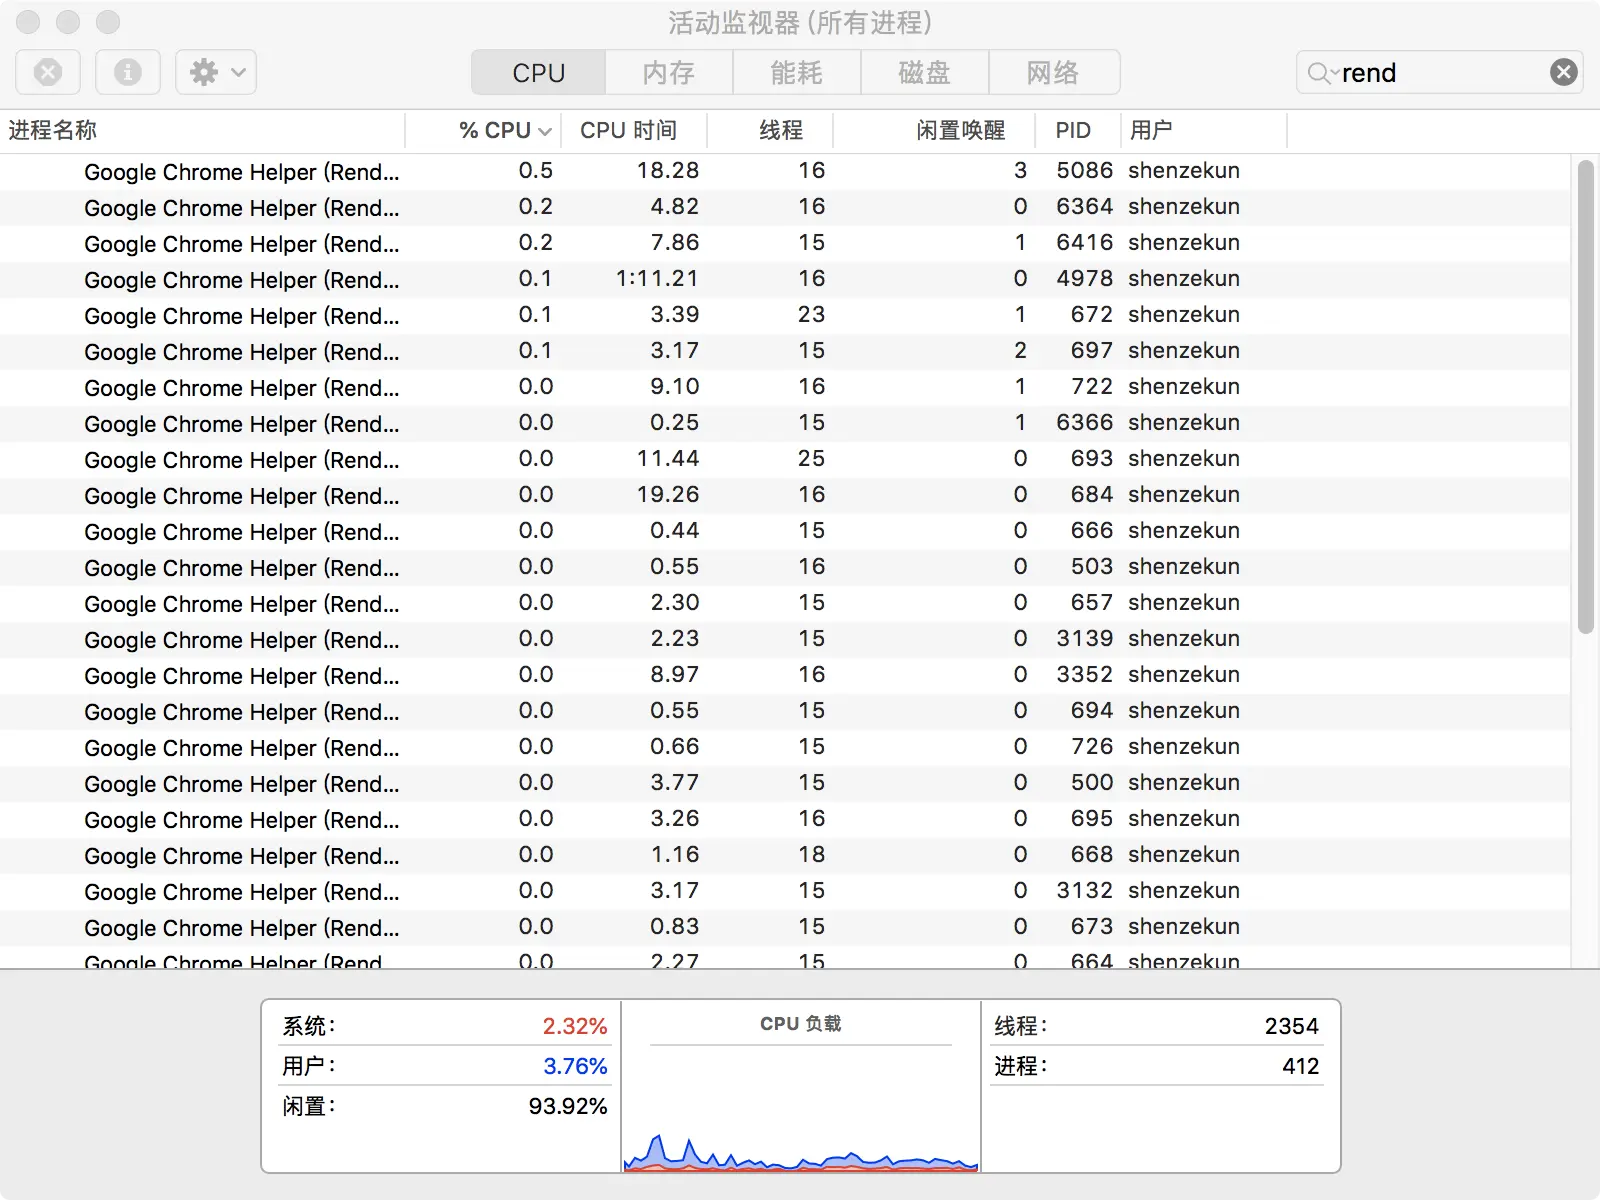Image resolution: width=1600 pixels, height=1200 pixels.
Task: Click the red close window button
Action: pos(28,22)
